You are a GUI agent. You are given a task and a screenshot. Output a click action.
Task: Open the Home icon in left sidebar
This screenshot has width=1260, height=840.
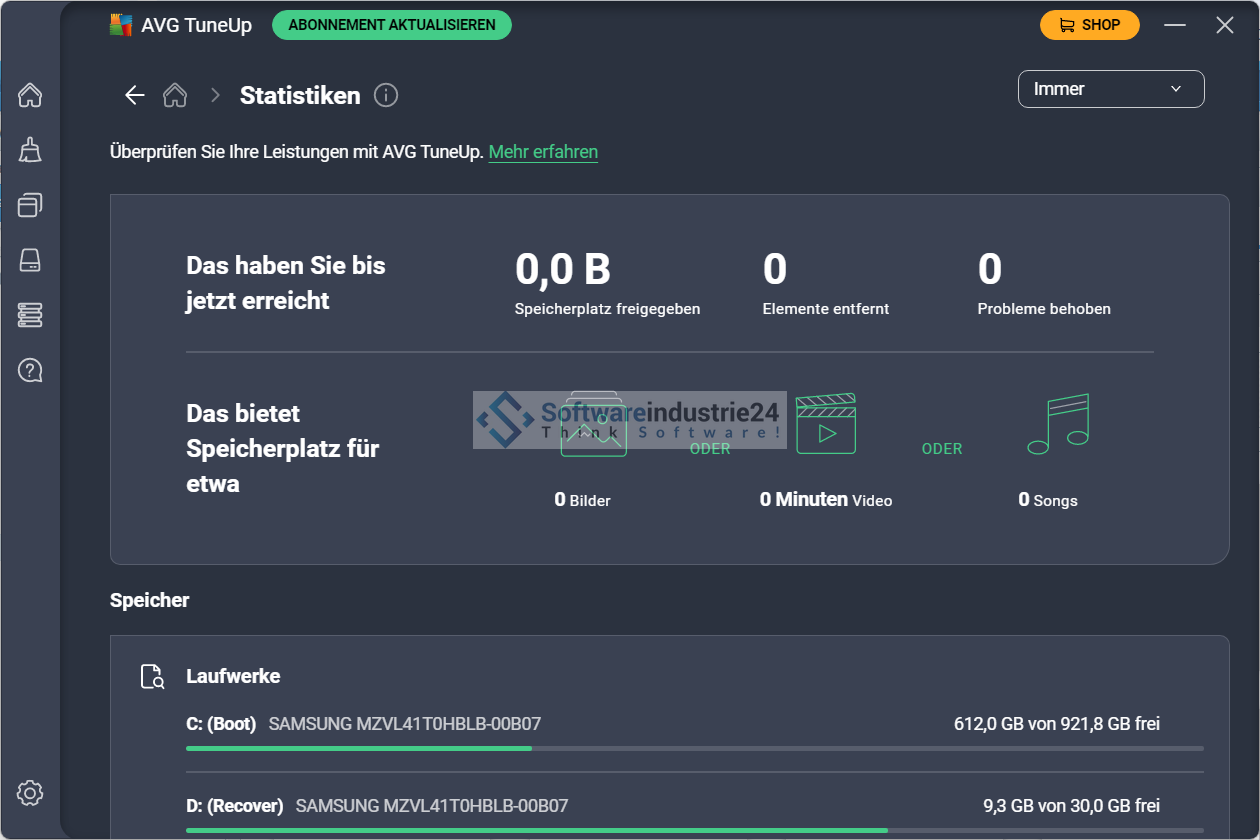[30, 96]
